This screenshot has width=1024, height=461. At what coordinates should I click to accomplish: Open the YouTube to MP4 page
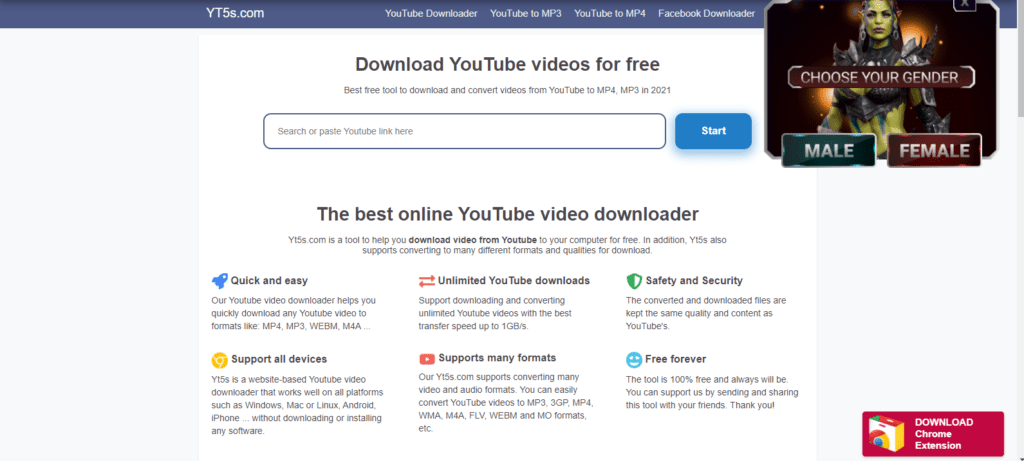coord(610,13)
